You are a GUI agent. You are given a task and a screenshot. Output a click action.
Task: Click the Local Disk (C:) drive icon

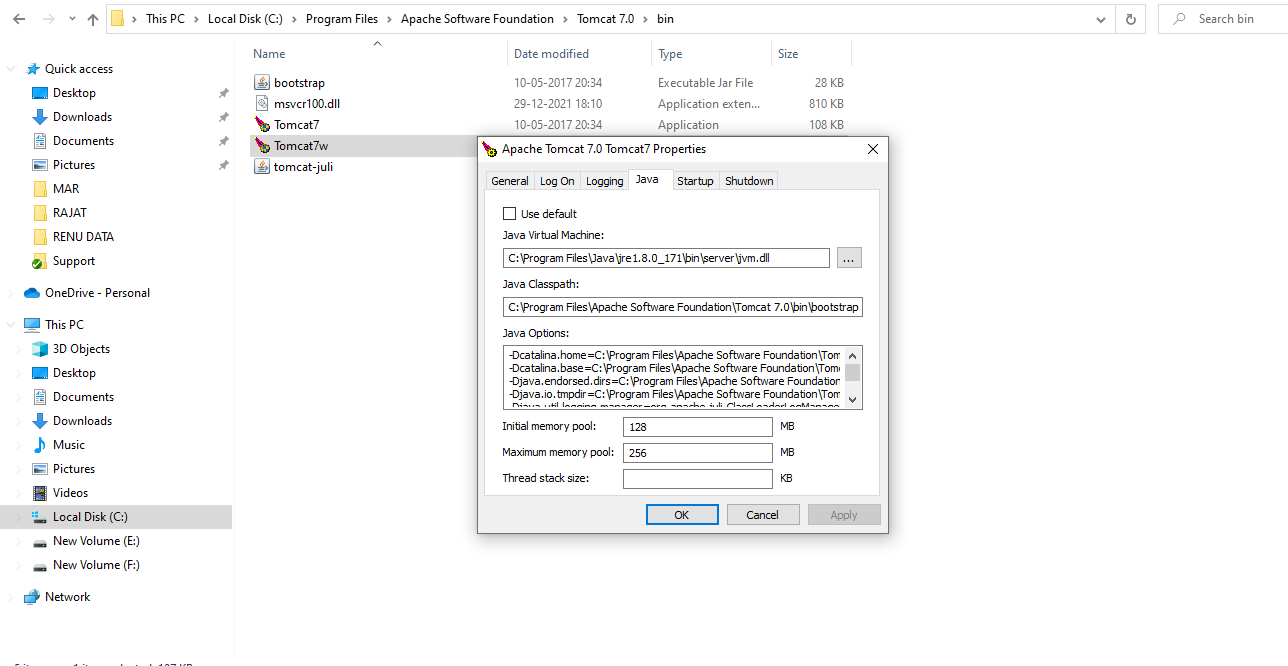pos(40,517)
